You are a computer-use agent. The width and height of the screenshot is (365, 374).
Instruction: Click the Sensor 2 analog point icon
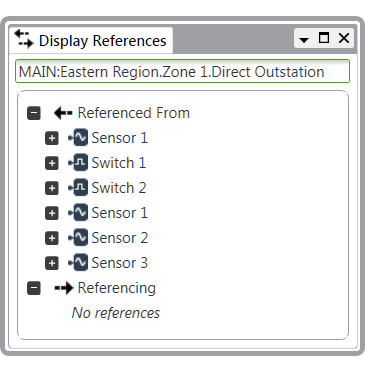pos(78,238)
